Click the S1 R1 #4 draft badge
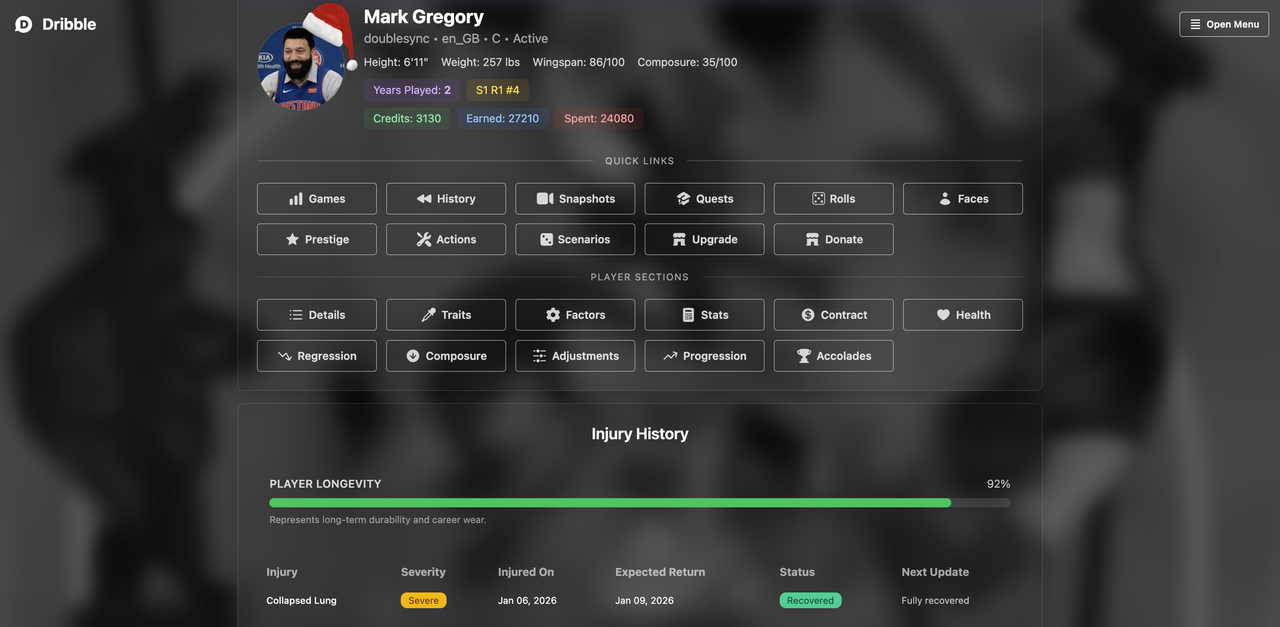The width and height of the screenshot is (1280, 627). pyautogui.click(x=498, y=90)
